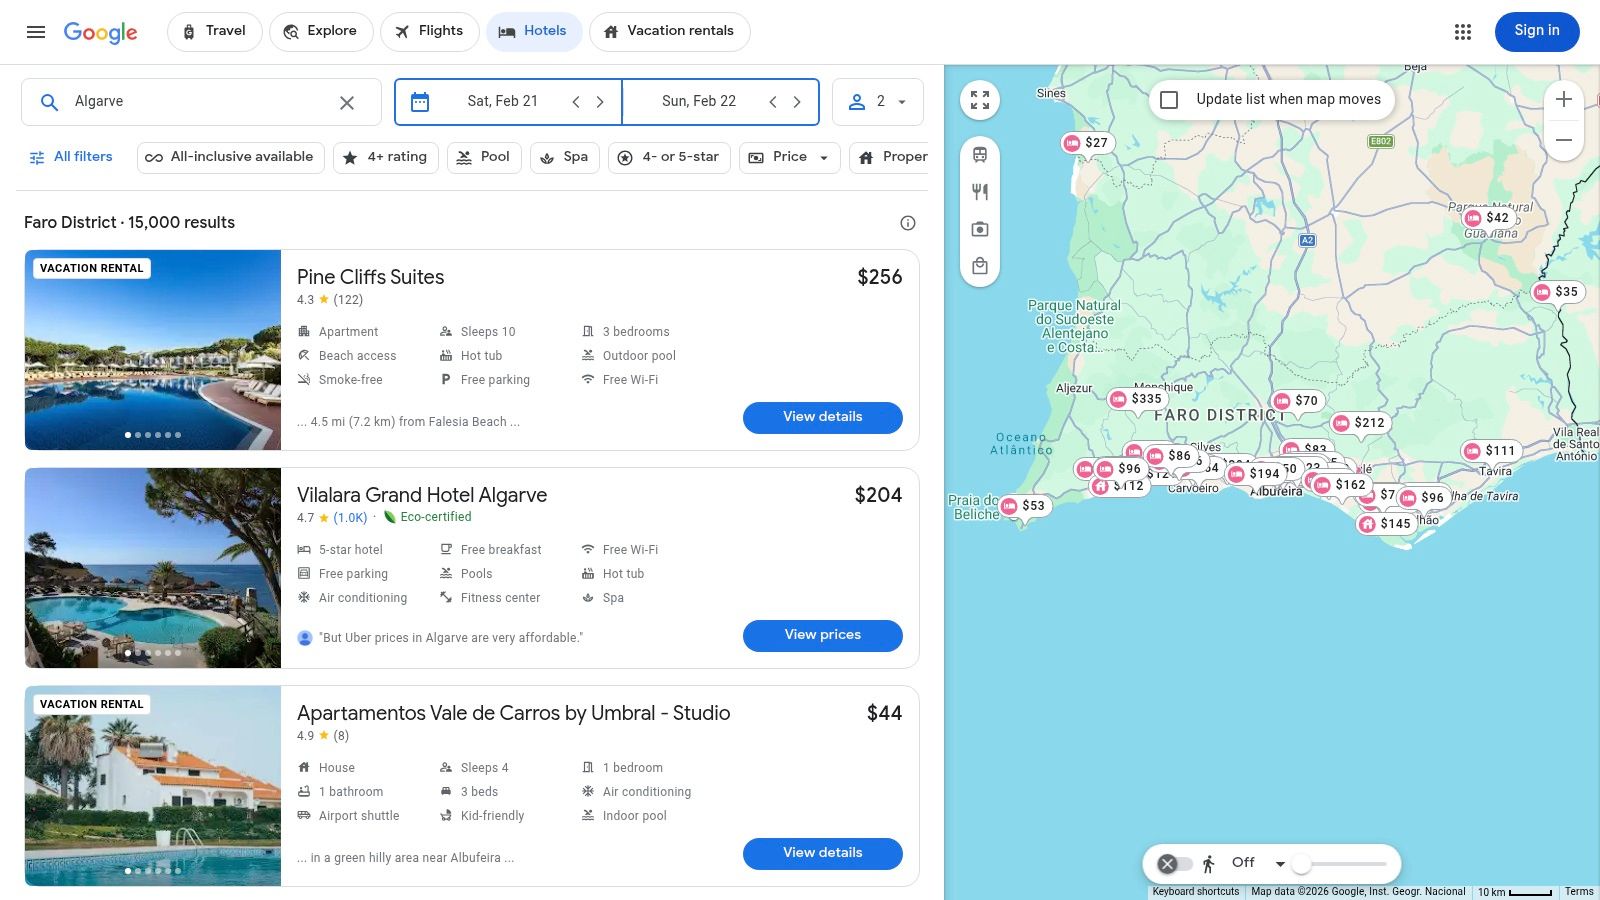Toggle the 4+ rating filter
Screen dimensions: 1600x900
click(x=386, y=157)
